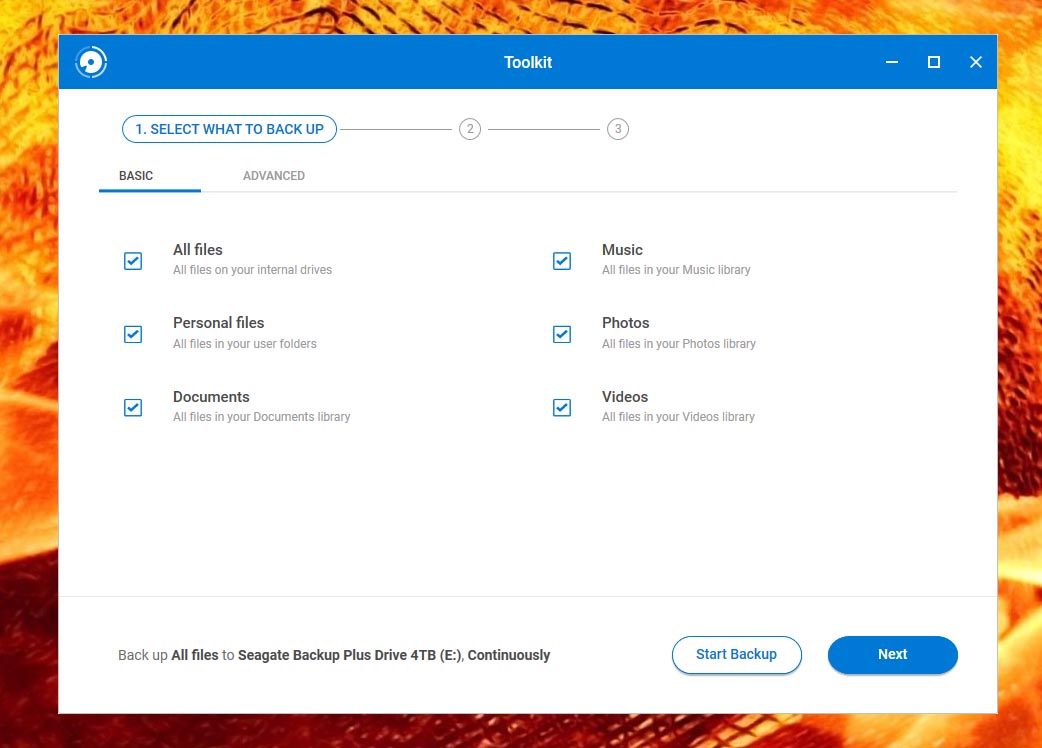Jump to step 3 in wizard
This screenshot has height=748, width=1042.
click(618, 129)
